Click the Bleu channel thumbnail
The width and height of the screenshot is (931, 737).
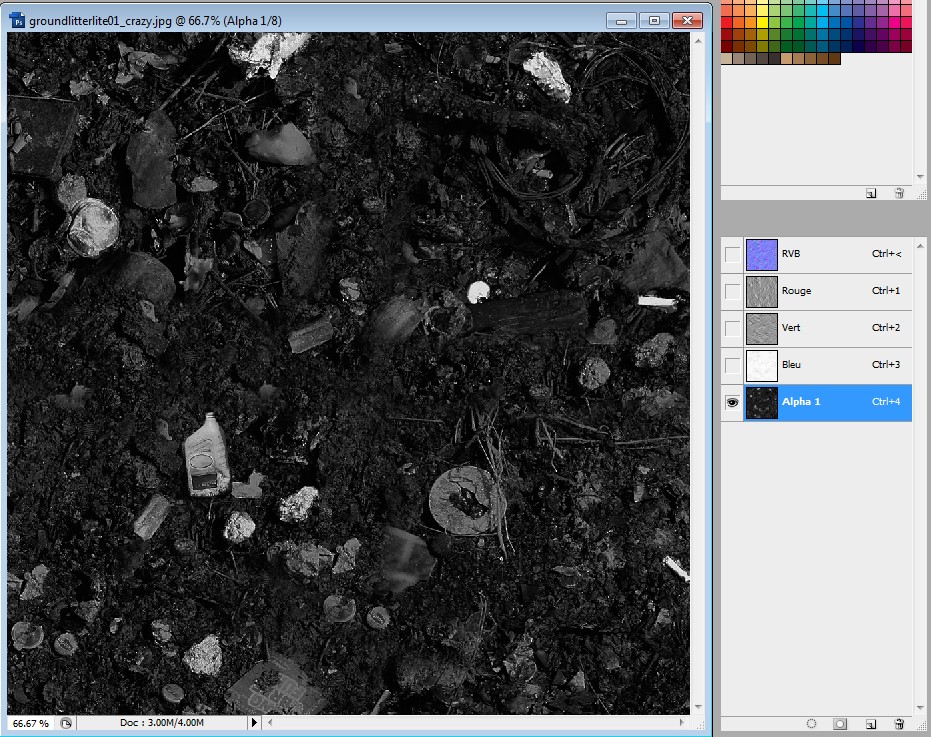click(x=761, y=365)
